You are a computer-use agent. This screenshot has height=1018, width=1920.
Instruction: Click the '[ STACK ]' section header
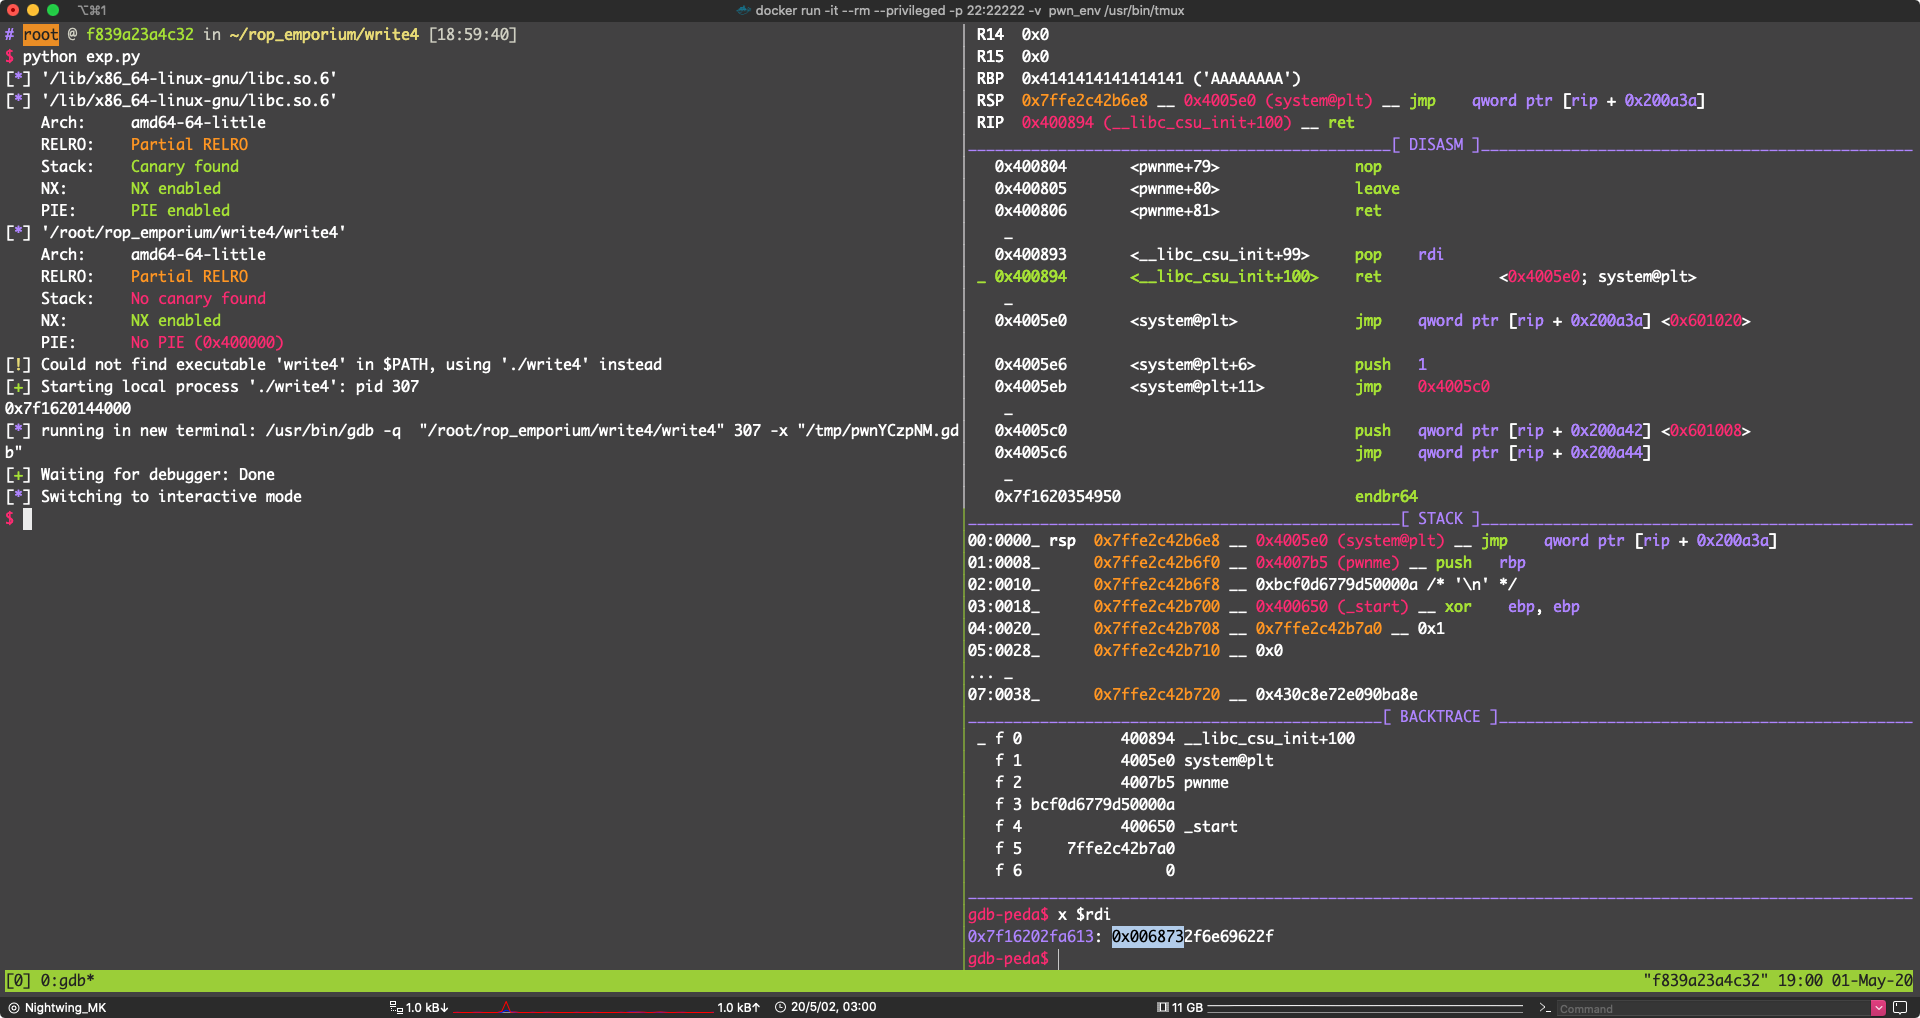coord(1440,518)
